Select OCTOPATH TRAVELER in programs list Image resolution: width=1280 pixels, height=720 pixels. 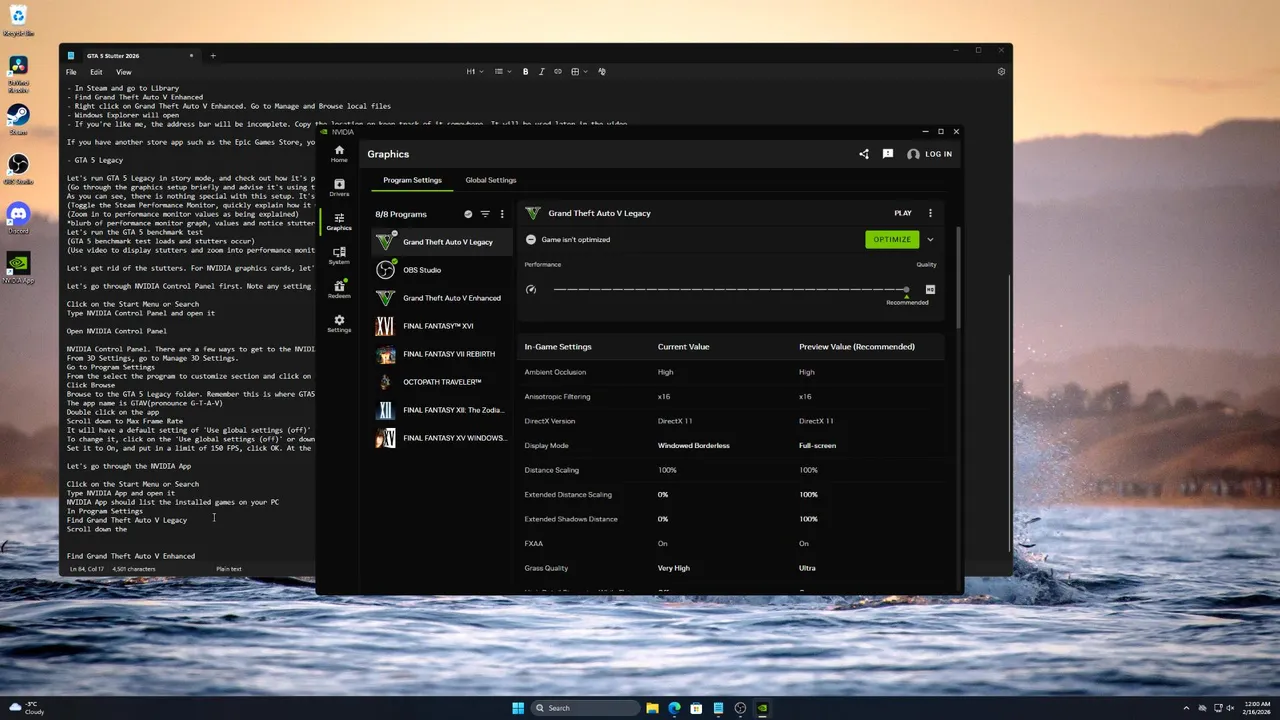(x=443, y=382)
